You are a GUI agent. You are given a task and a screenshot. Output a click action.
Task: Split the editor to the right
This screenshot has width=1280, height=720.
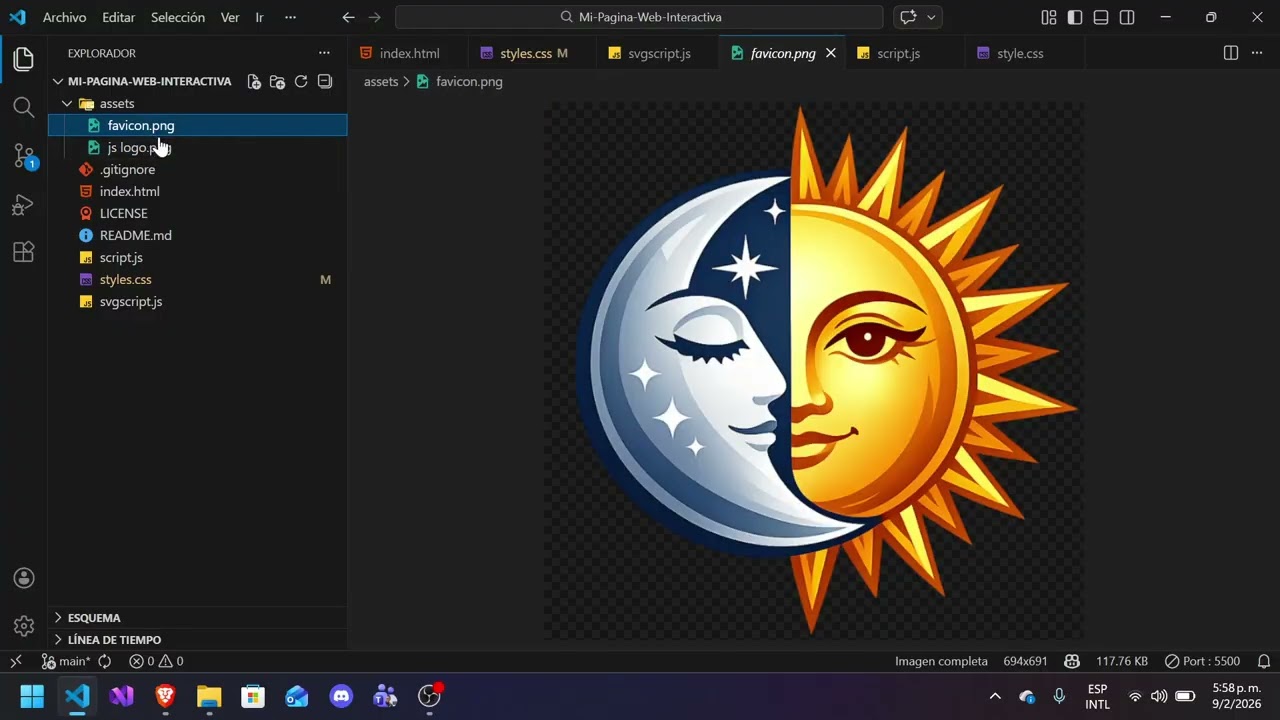[1231, 53]
